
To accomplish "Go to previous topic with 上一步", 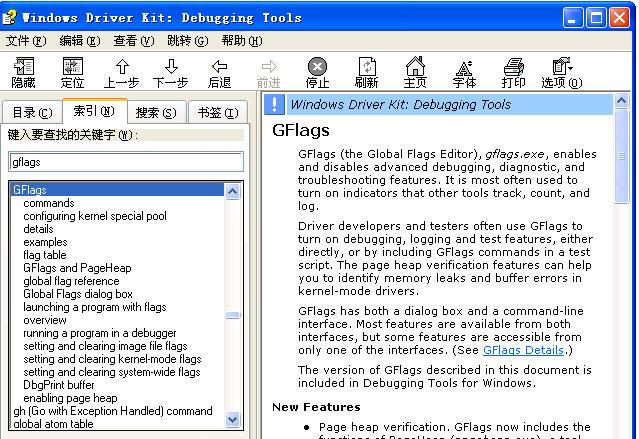I will pyautogui.click(x=121, y=73).
